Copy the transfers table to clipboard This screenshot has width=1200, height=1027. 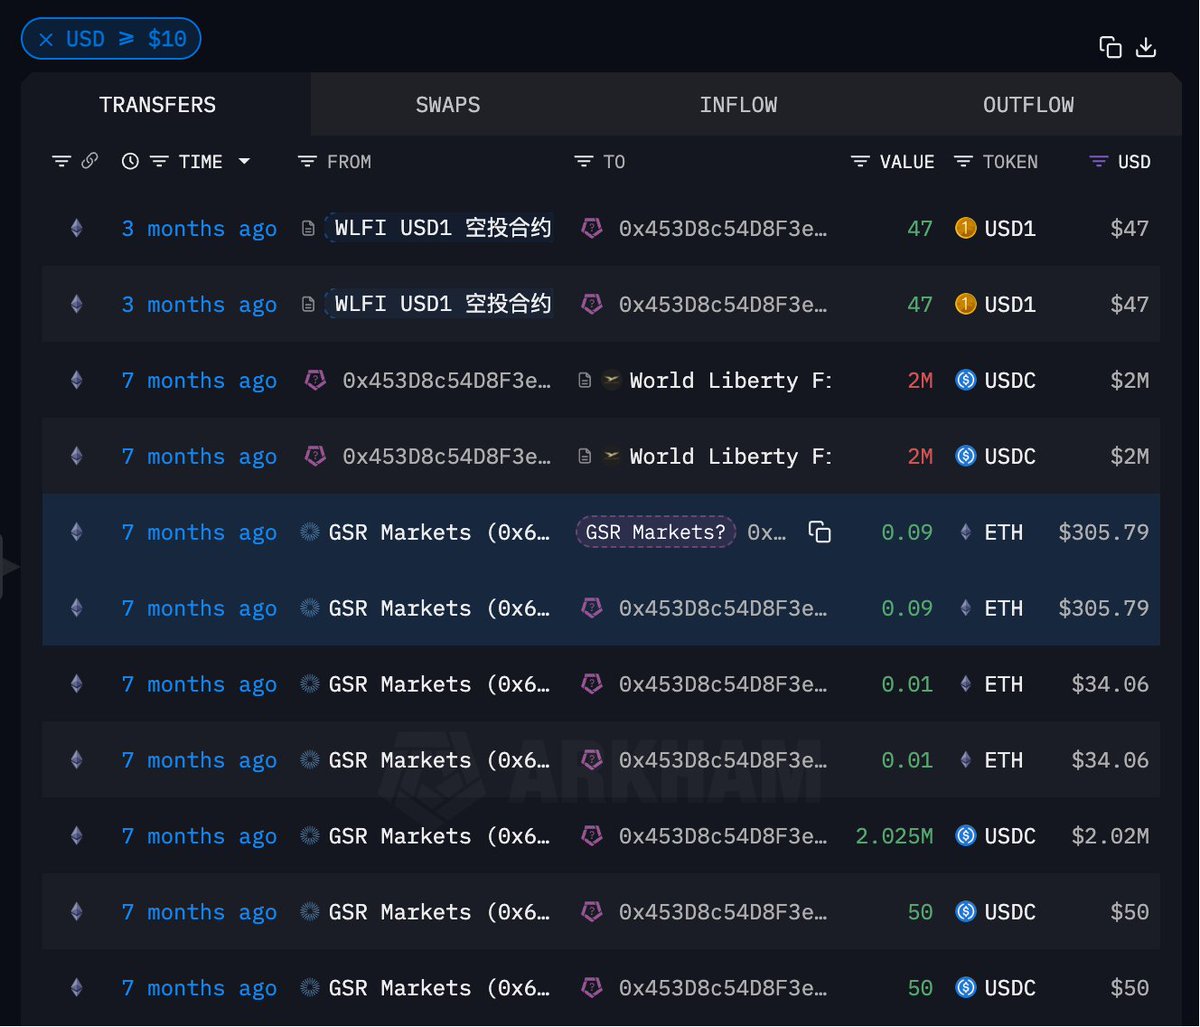click(x=1110, y=47)
